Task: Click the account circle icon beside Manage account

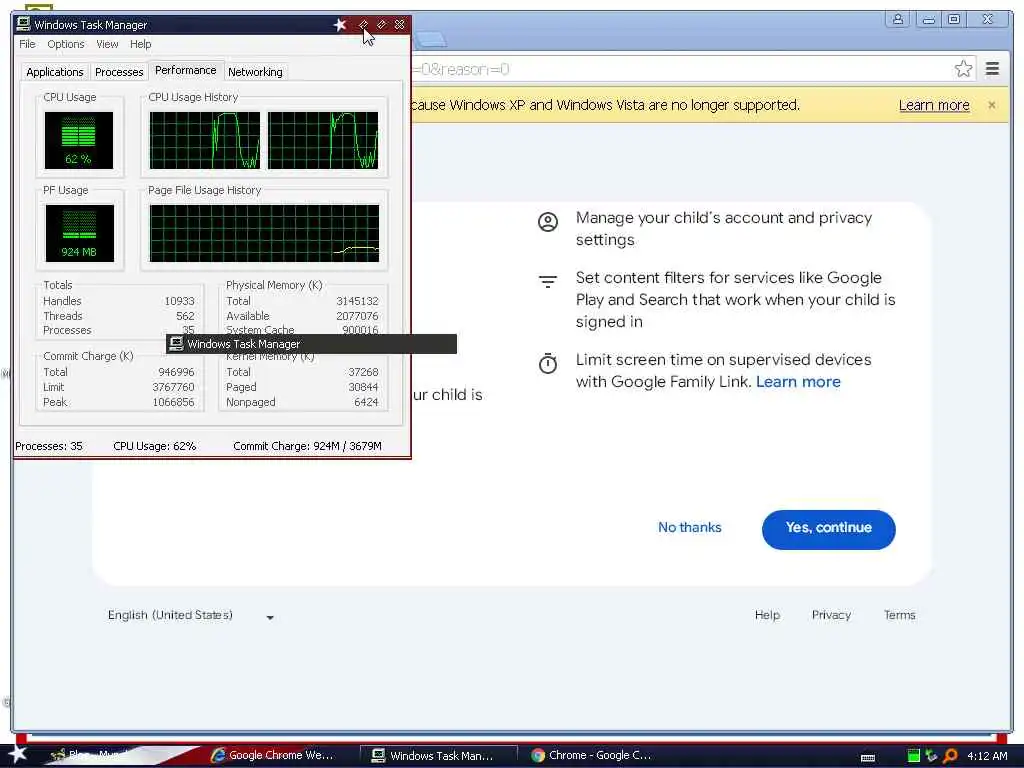Action: coord(547,222)
